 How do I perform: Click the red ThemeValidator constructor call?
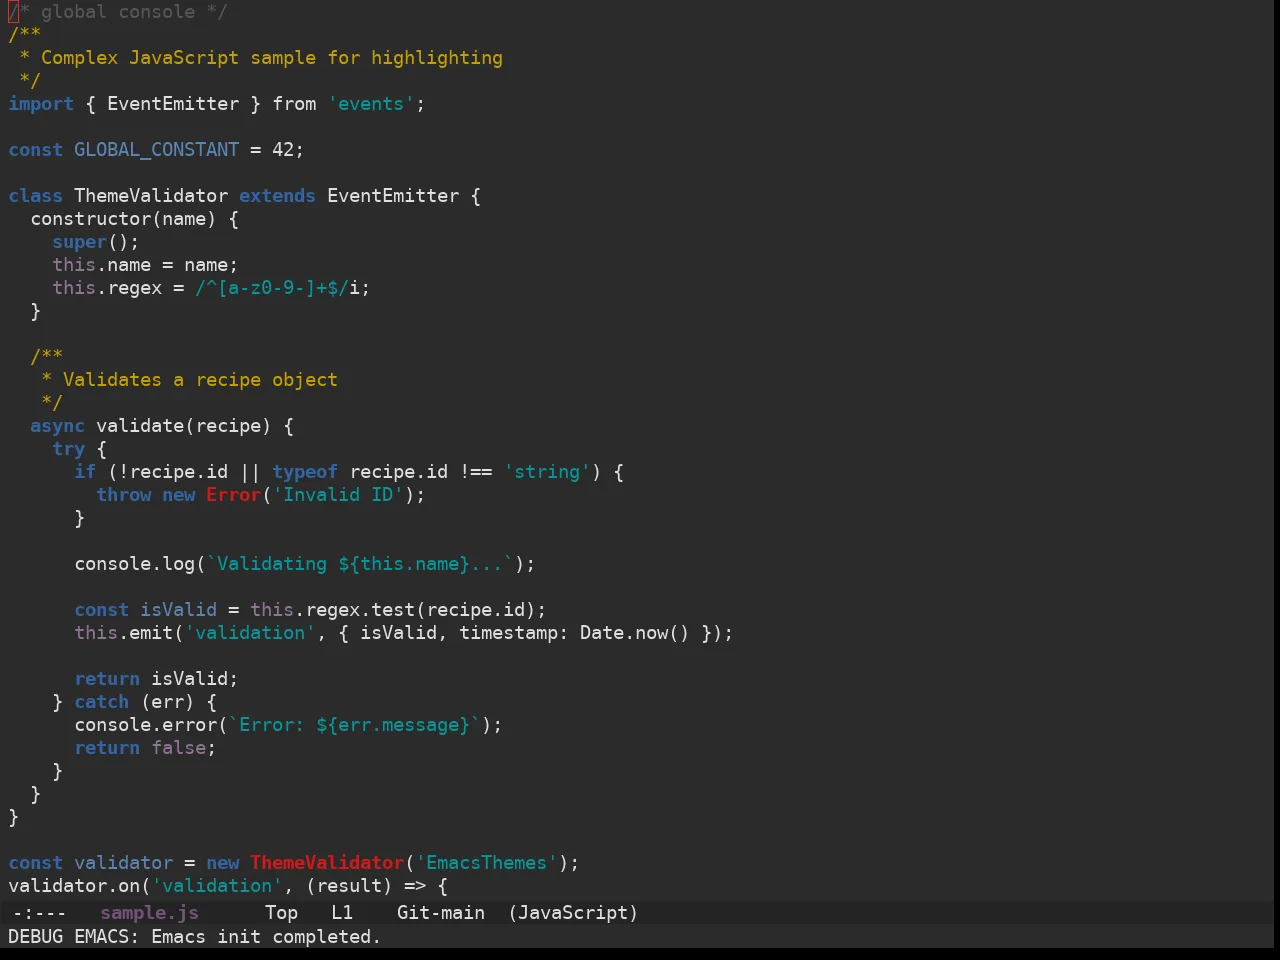click(327, 863)
